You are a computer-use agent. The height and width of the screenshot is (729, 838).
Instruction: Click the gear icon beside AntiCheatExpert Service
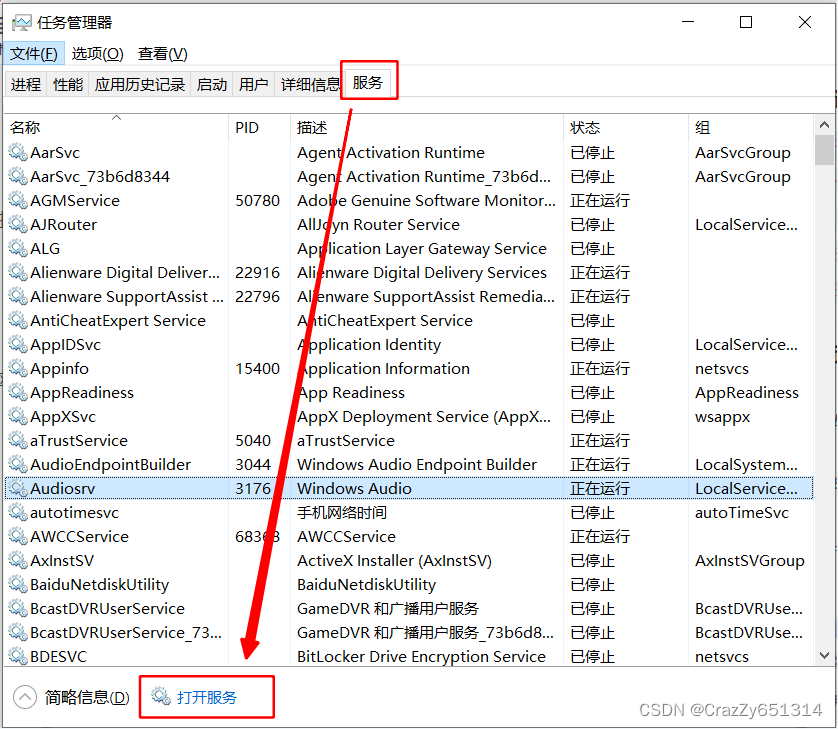click(18, 321)
